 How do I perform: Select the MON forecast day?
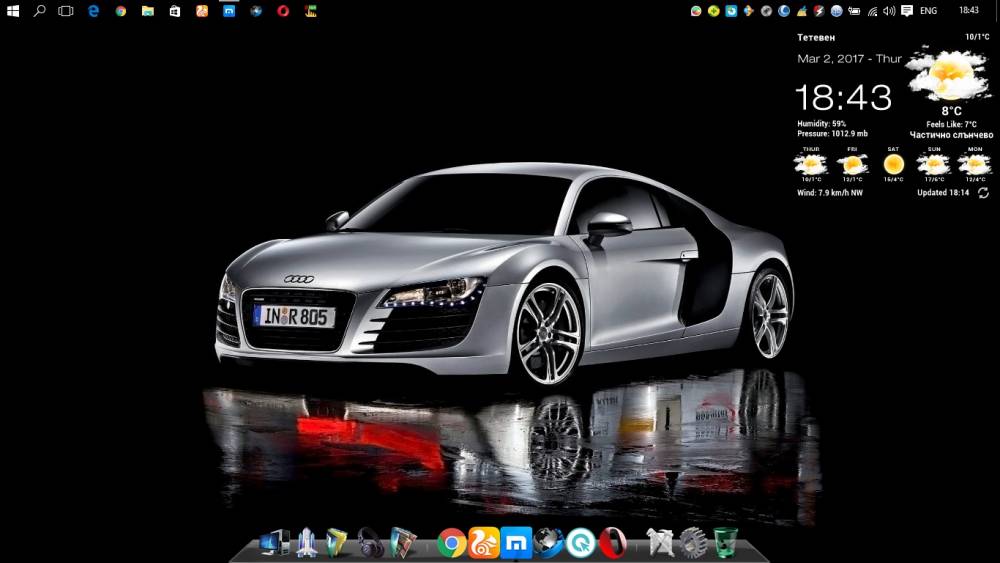975,165
